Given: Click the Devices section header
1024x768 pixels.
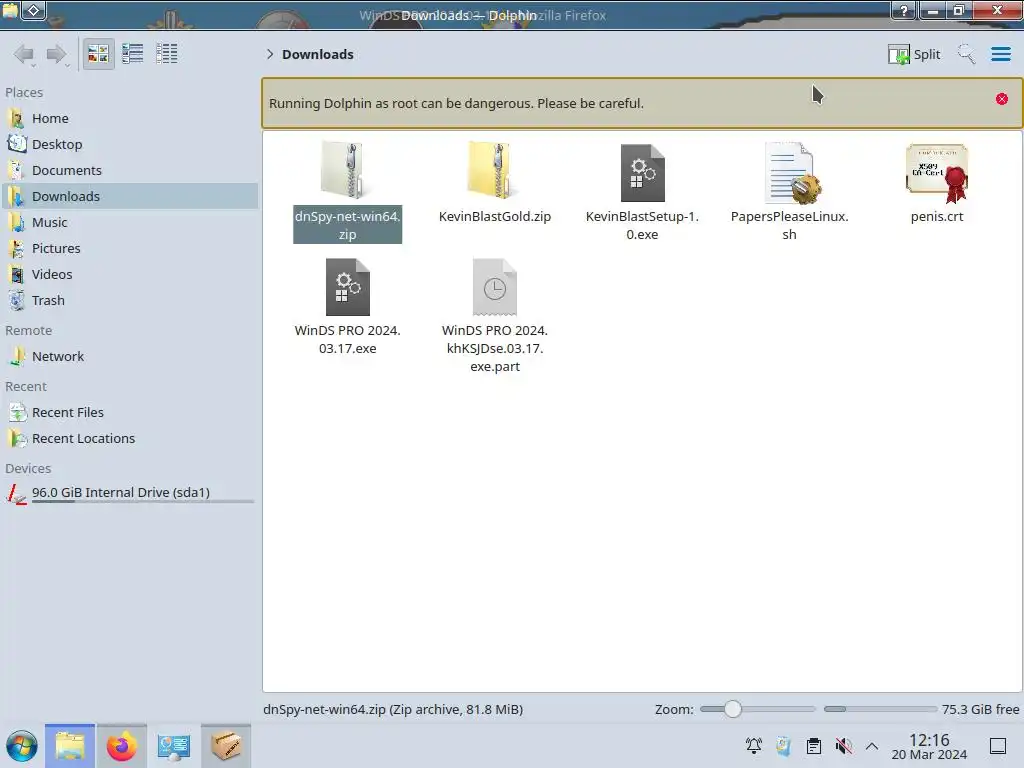Looking at the screenshot, I should pos(28,469).
